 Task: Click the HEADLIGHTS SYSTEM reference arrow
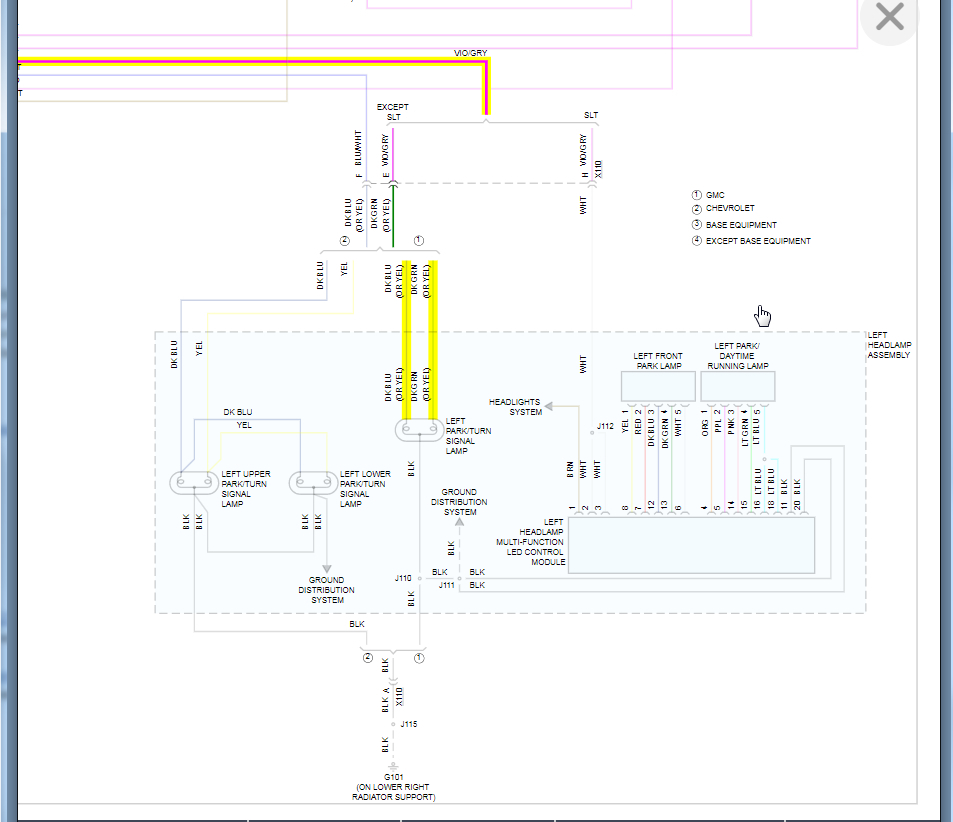click(549, 406)
